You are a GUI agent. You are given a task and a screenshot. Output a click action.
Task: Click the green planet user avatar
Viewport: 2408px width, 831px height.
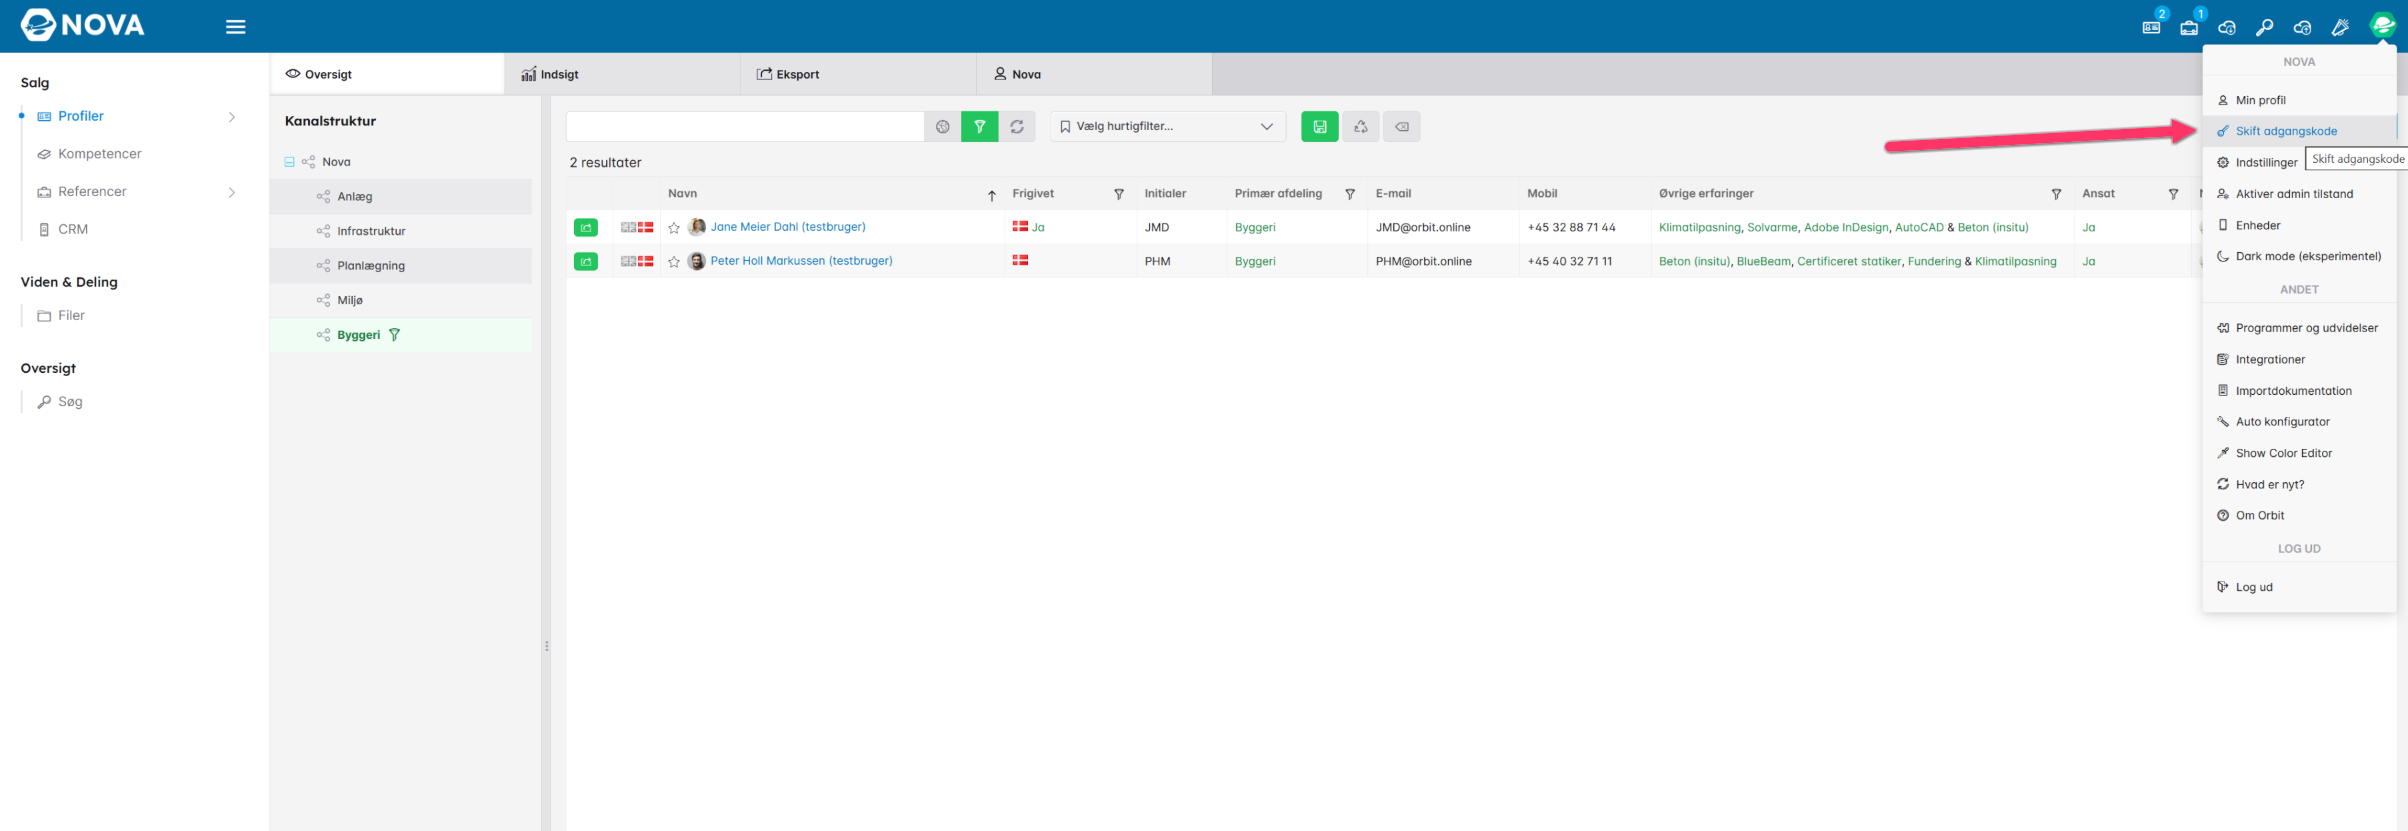click(x=2383, y=25)
